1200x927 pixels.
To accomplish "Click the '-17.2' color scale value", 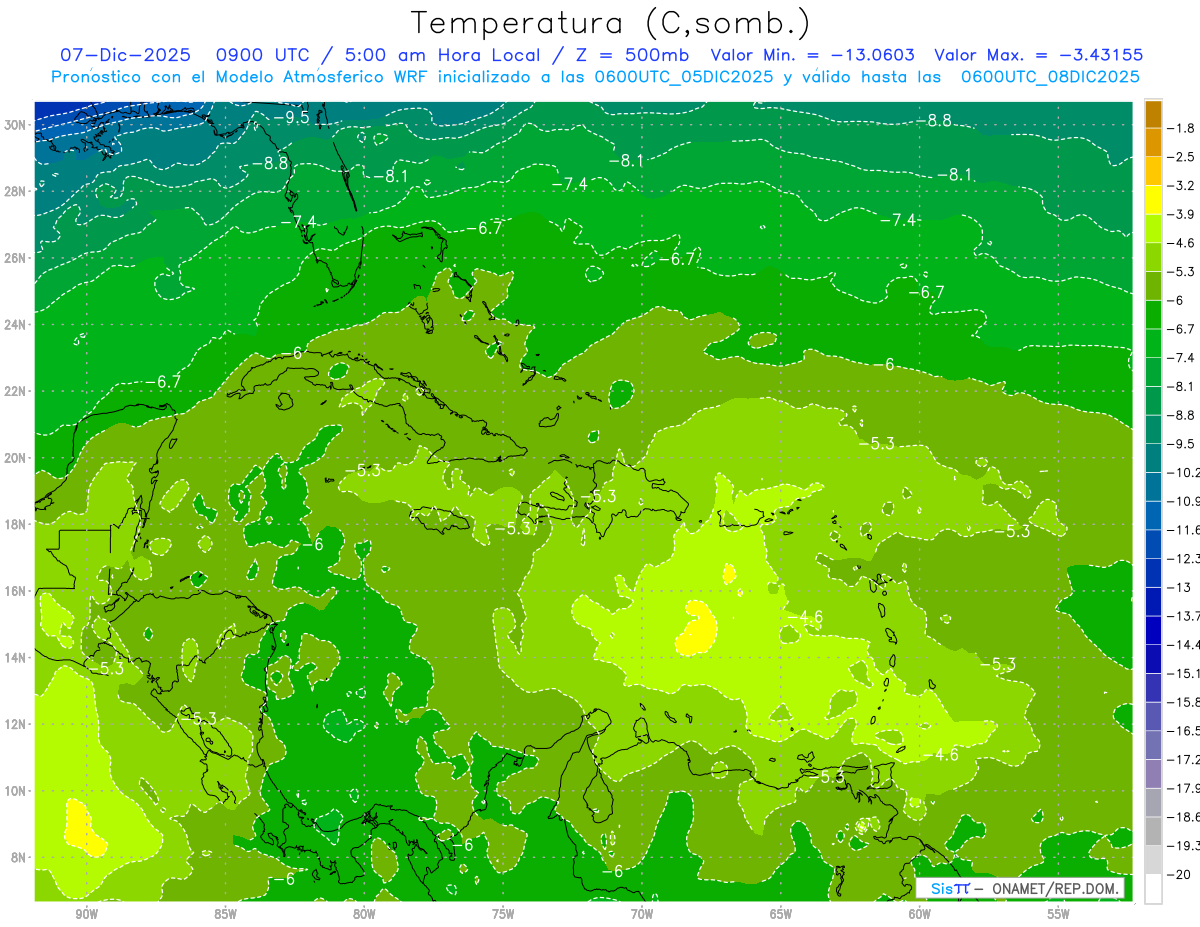I will [x=1185, y=760].
